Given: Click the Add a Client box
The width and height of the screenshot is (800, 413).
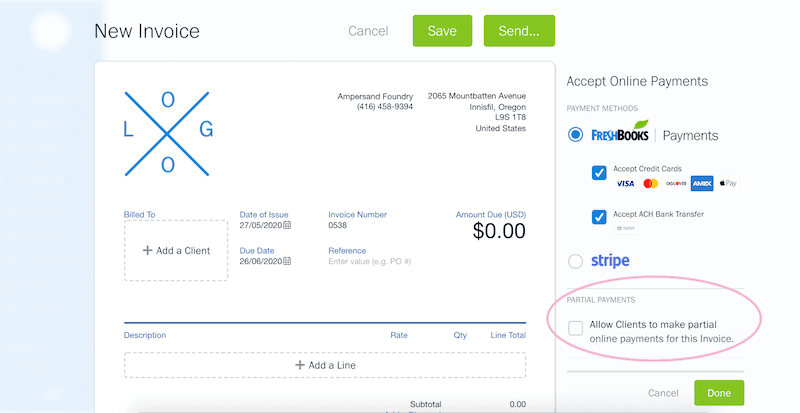Looking at the screenshot, I should 176,250.
